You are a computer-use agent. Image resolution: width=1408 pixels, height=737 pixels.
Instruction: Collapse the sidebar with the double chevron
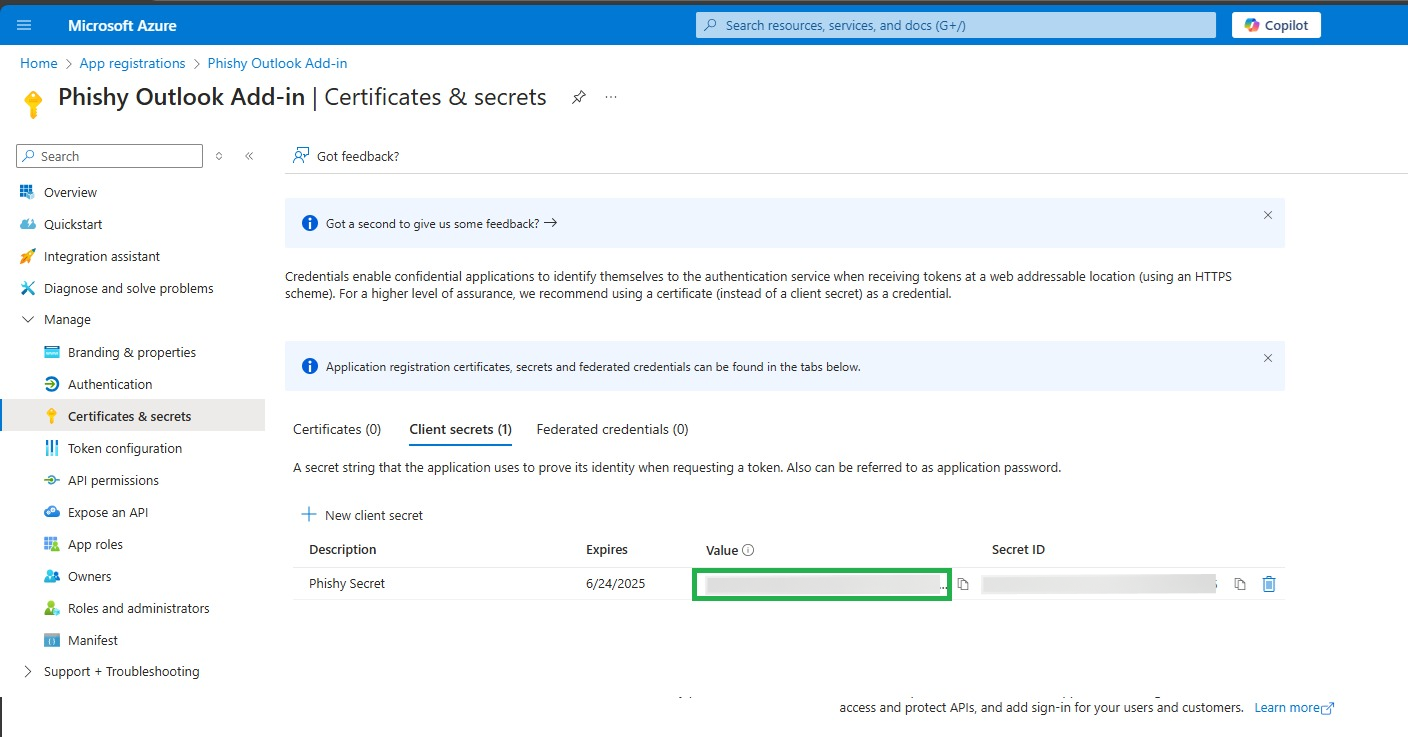(x=249, y=156)
